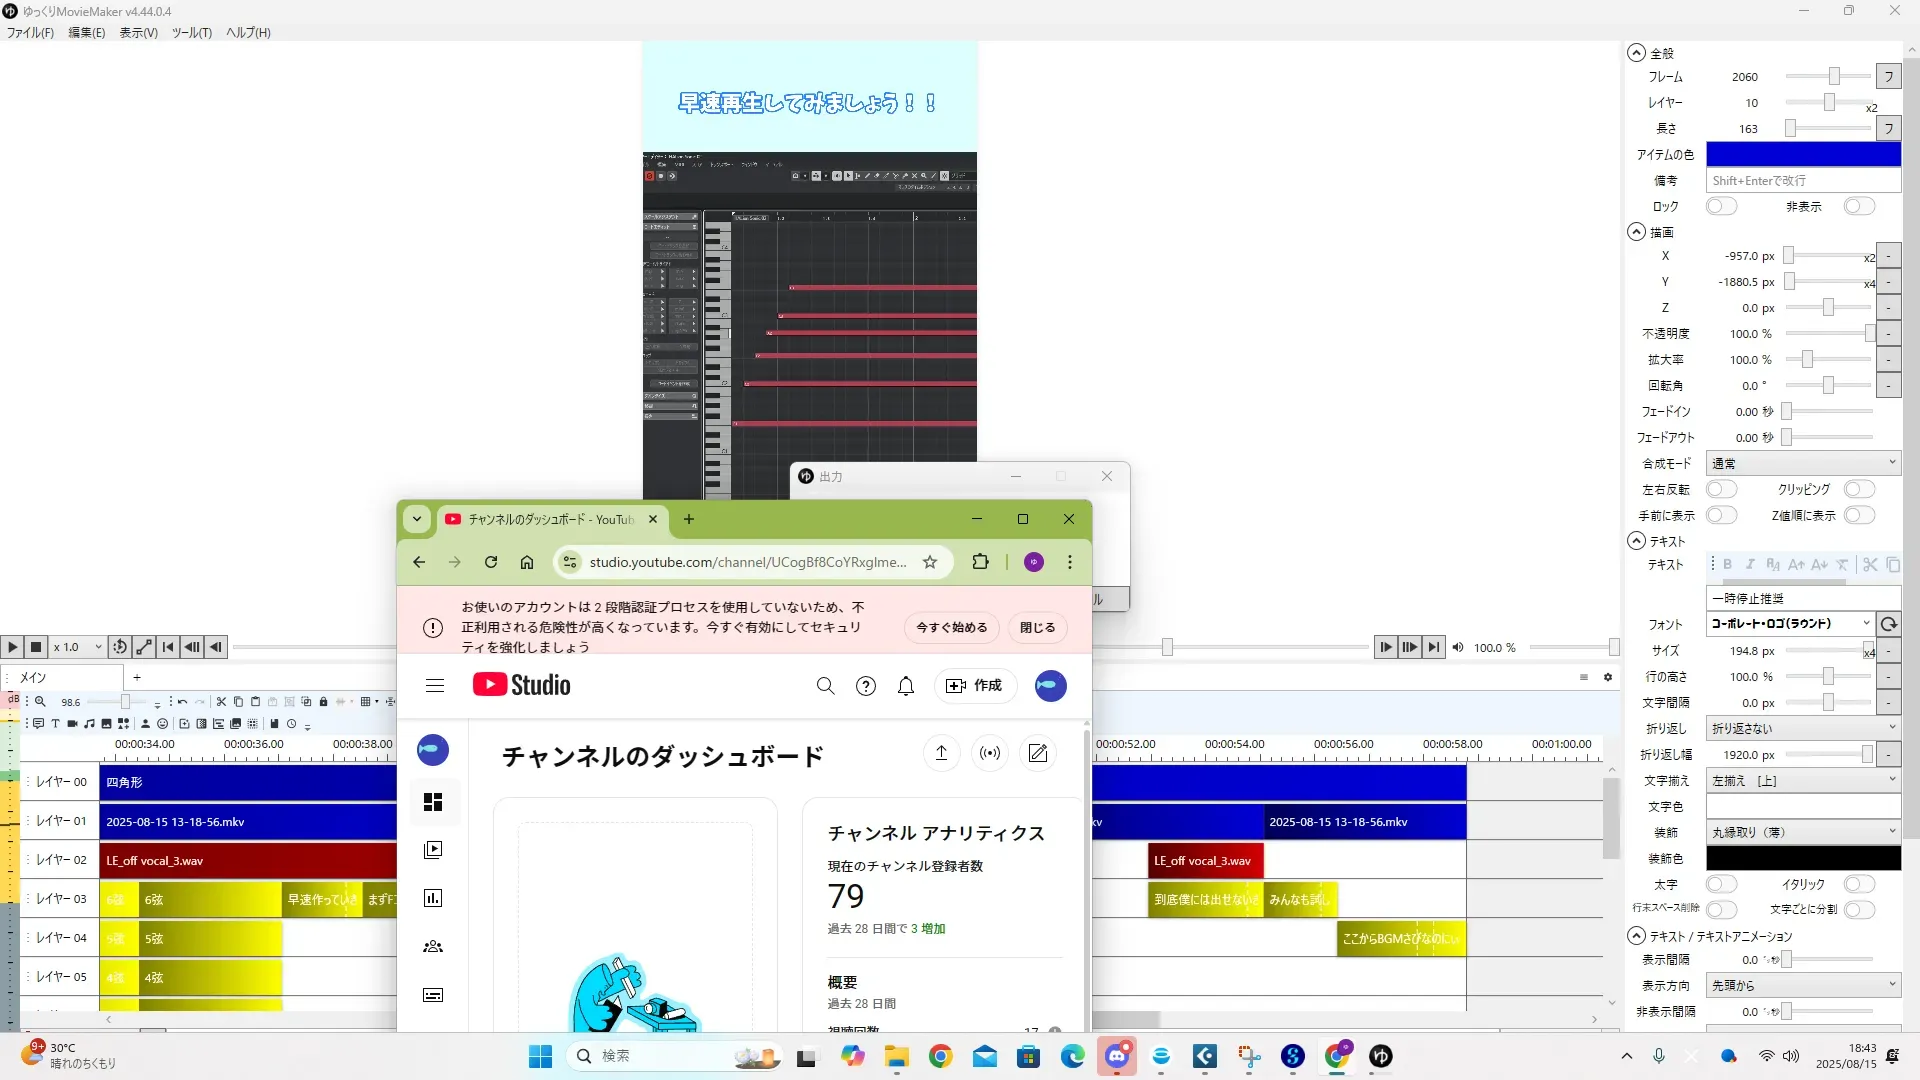Enable the 左右反転 toggle
1920x1080 pixels.
[1721, 489]
